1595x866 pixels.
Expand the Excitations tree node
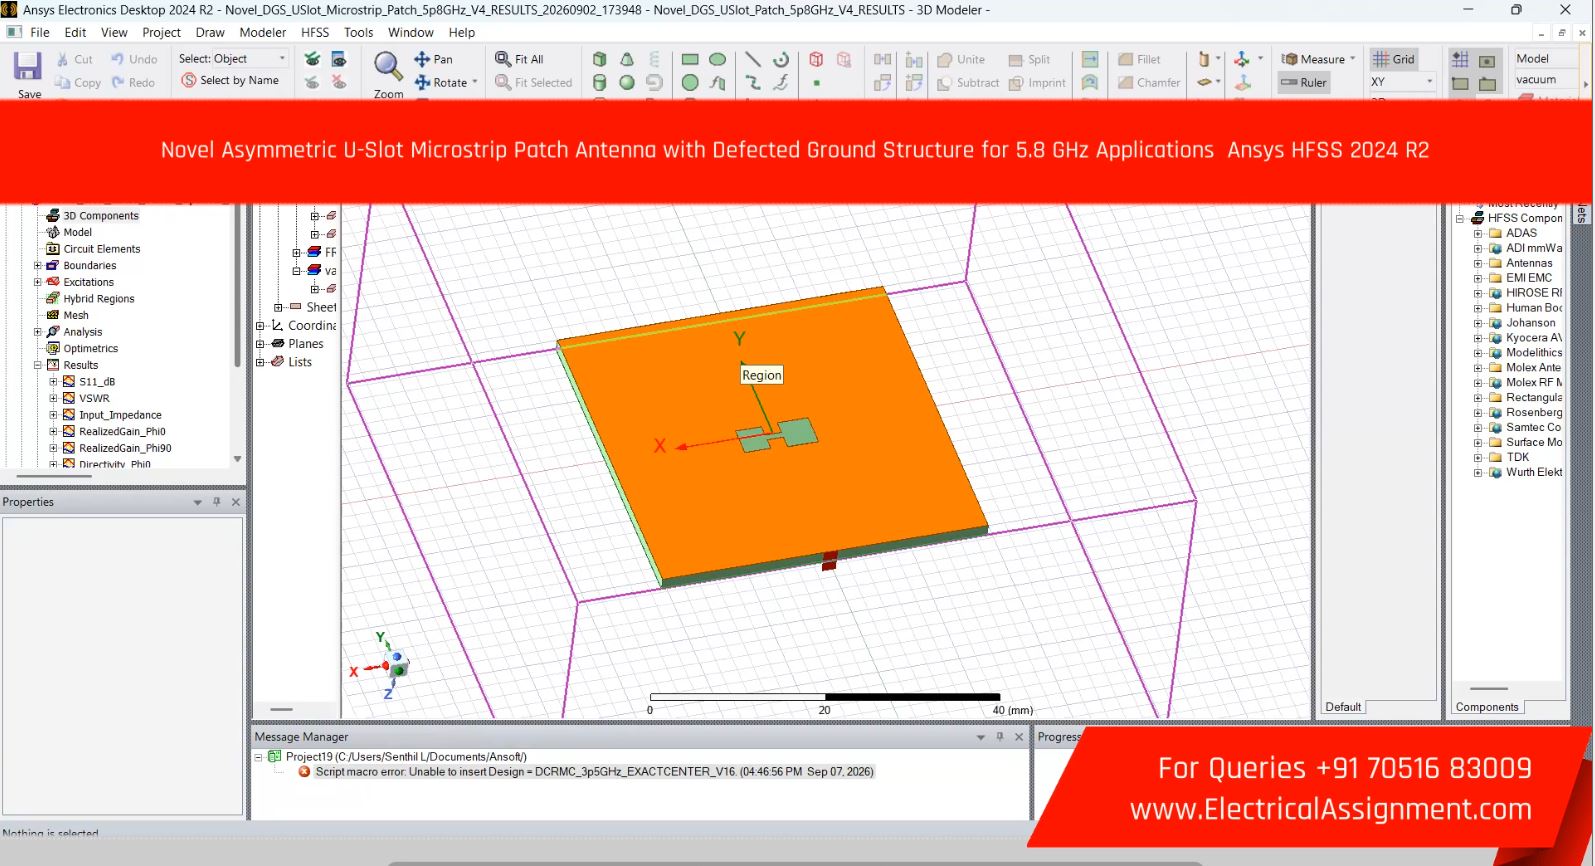coord(38,282)
